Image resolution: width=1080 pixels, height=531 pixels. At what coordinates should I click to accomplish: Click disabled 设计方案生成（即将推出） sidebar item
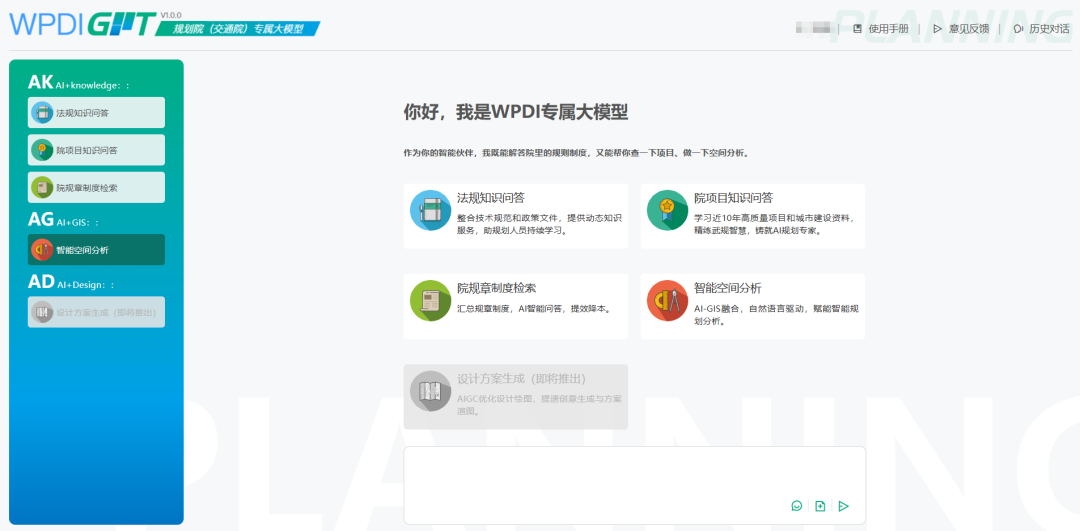point(96,312)
